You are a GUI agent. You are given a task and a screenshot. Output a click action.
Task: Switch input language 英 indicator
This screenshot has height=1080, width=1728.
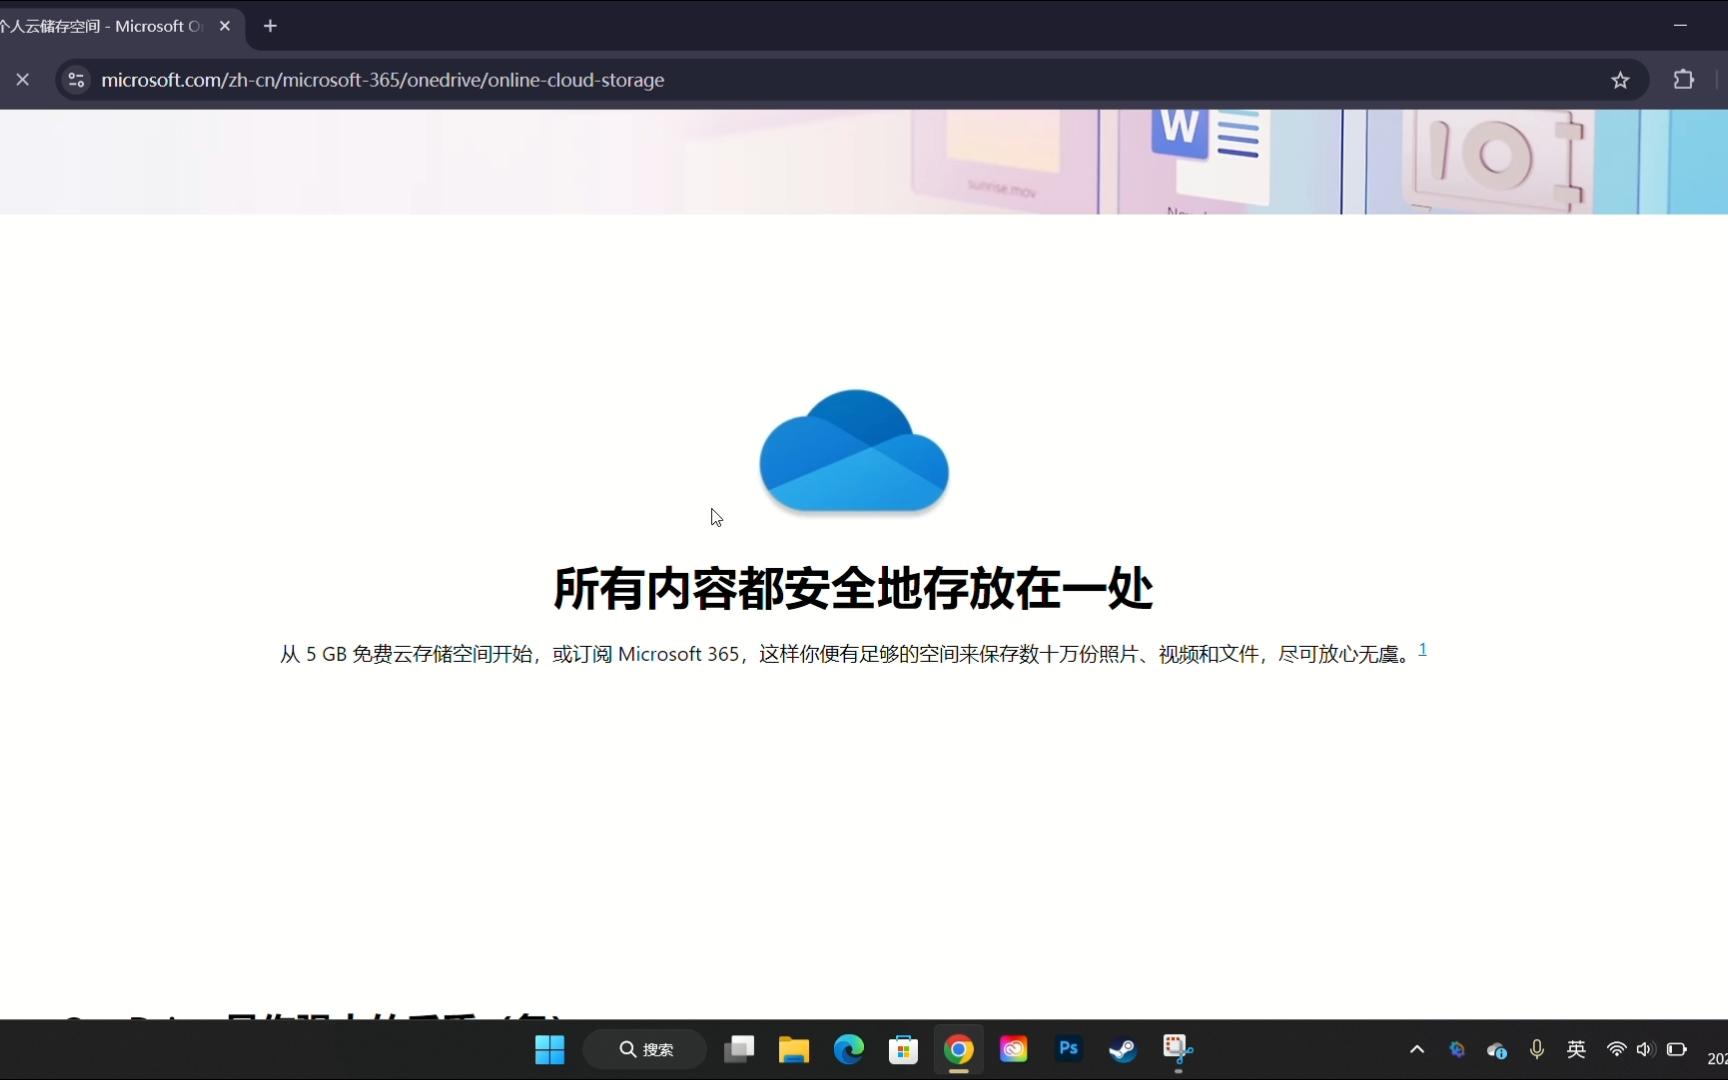1576,1049
